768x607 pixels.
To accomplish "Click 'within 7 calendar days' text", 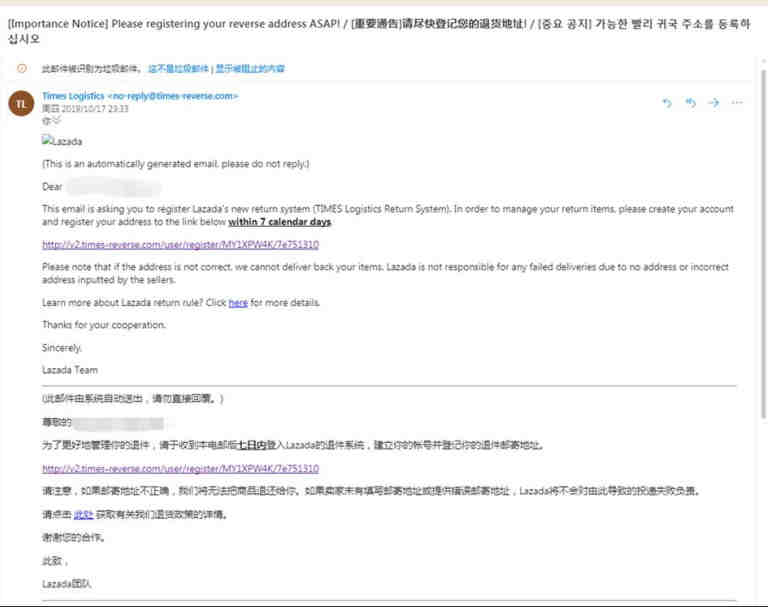I will pos(280,221).
